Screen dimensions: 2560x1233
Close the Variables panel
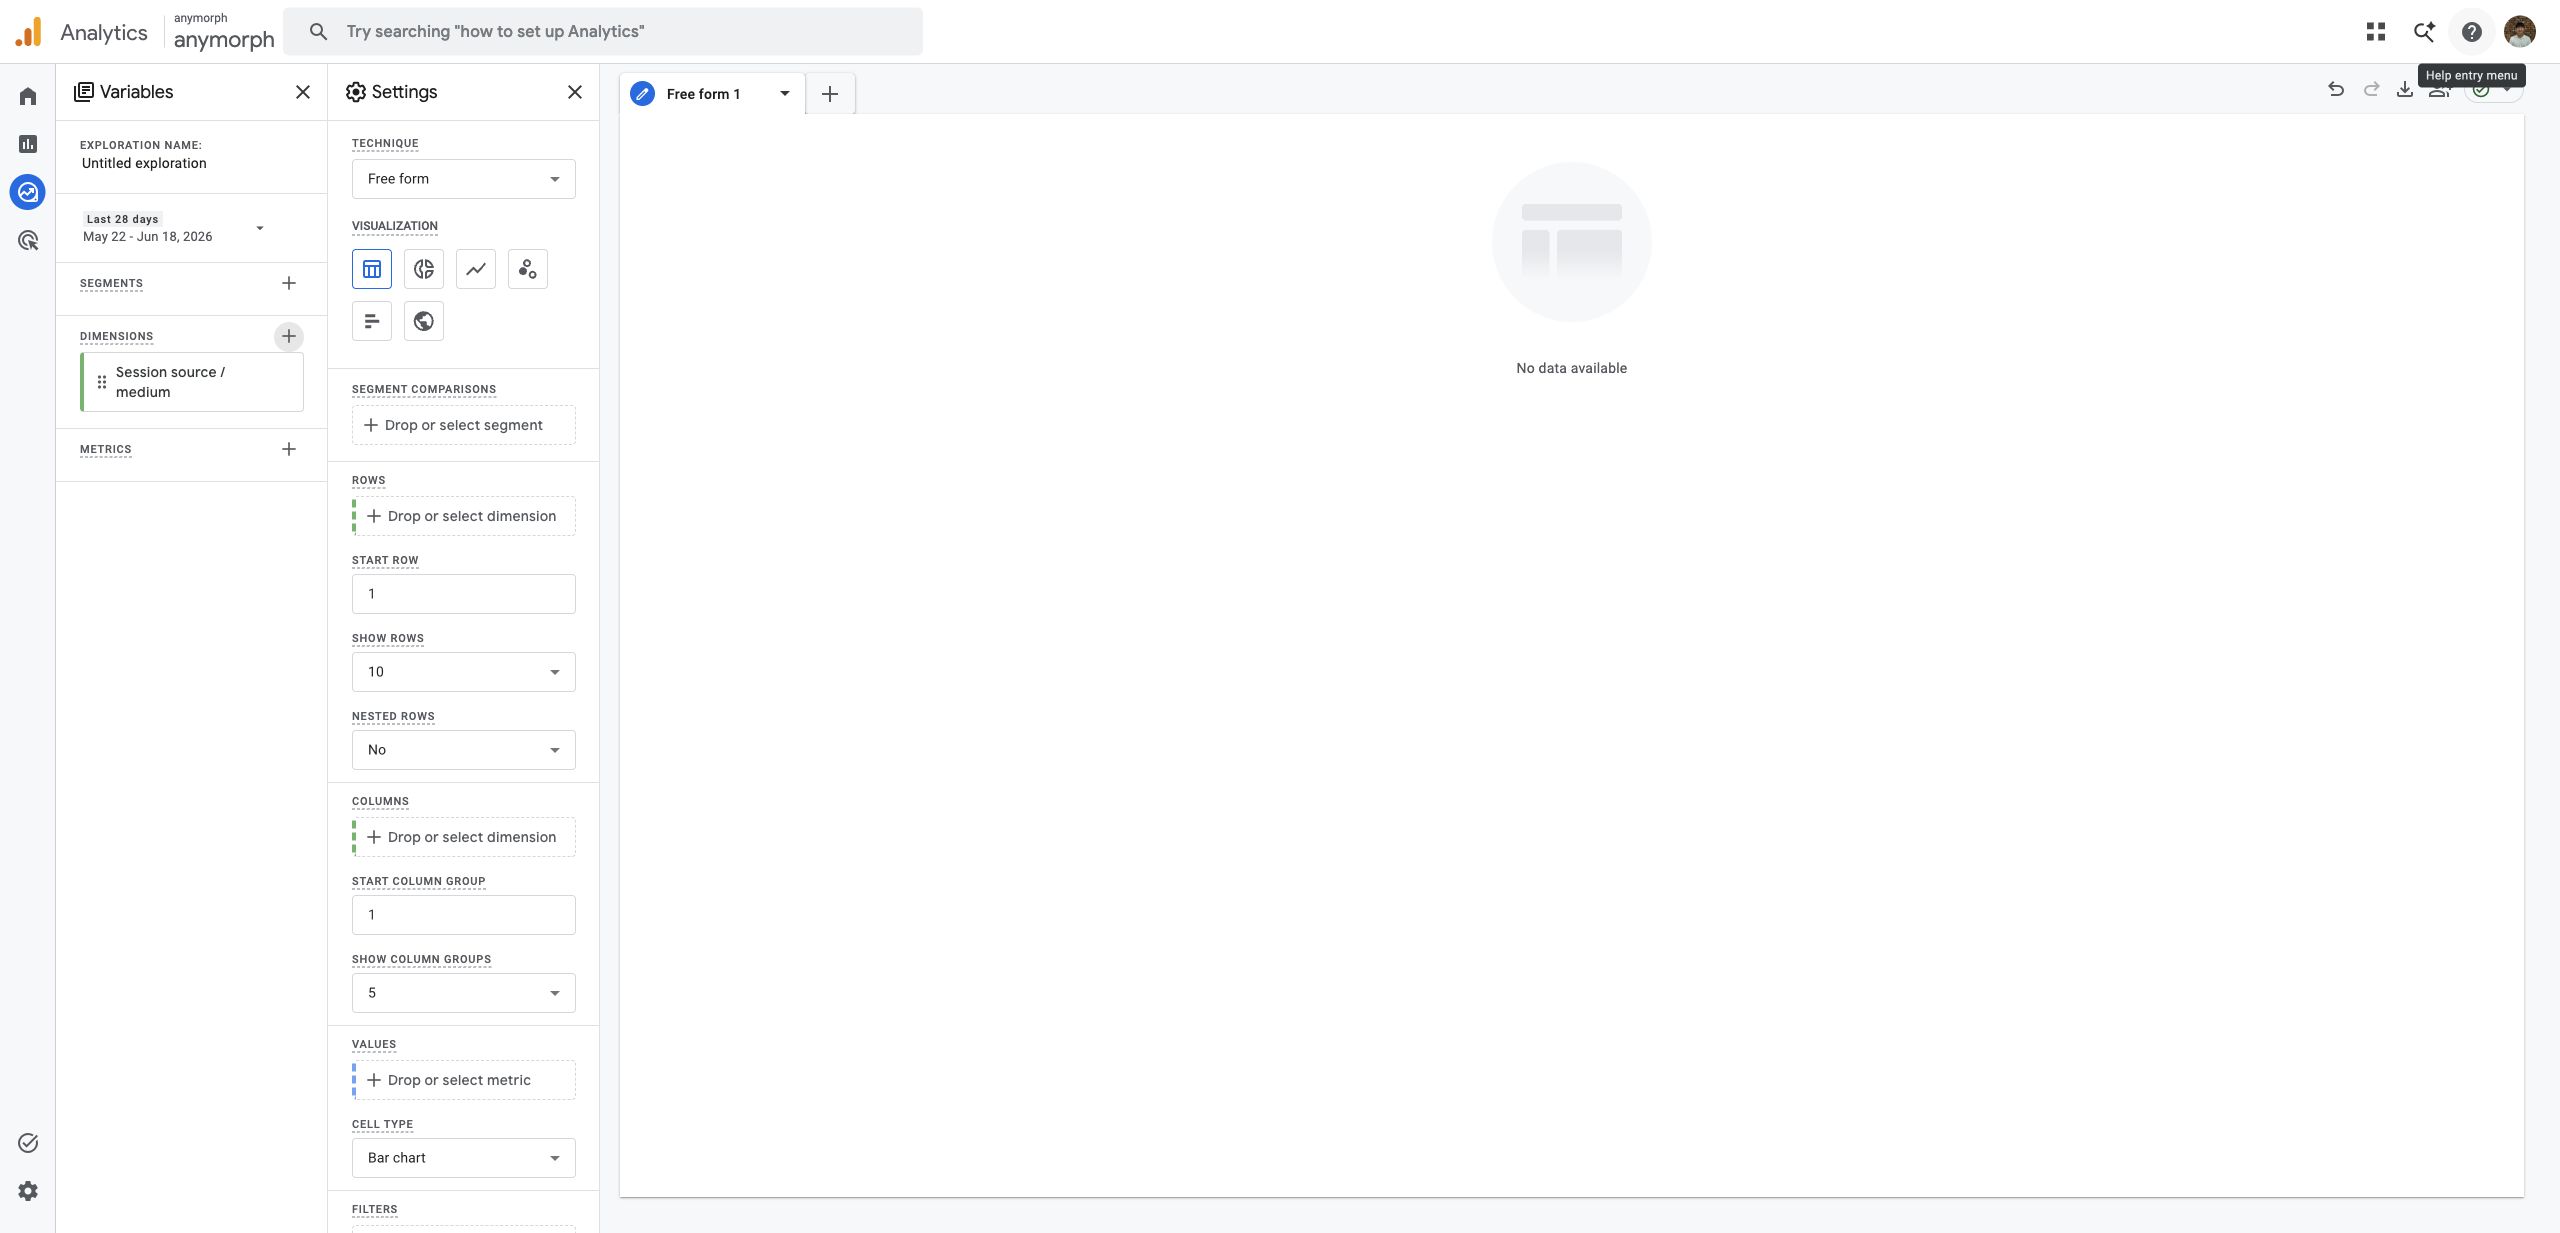(x=303, y=92)
